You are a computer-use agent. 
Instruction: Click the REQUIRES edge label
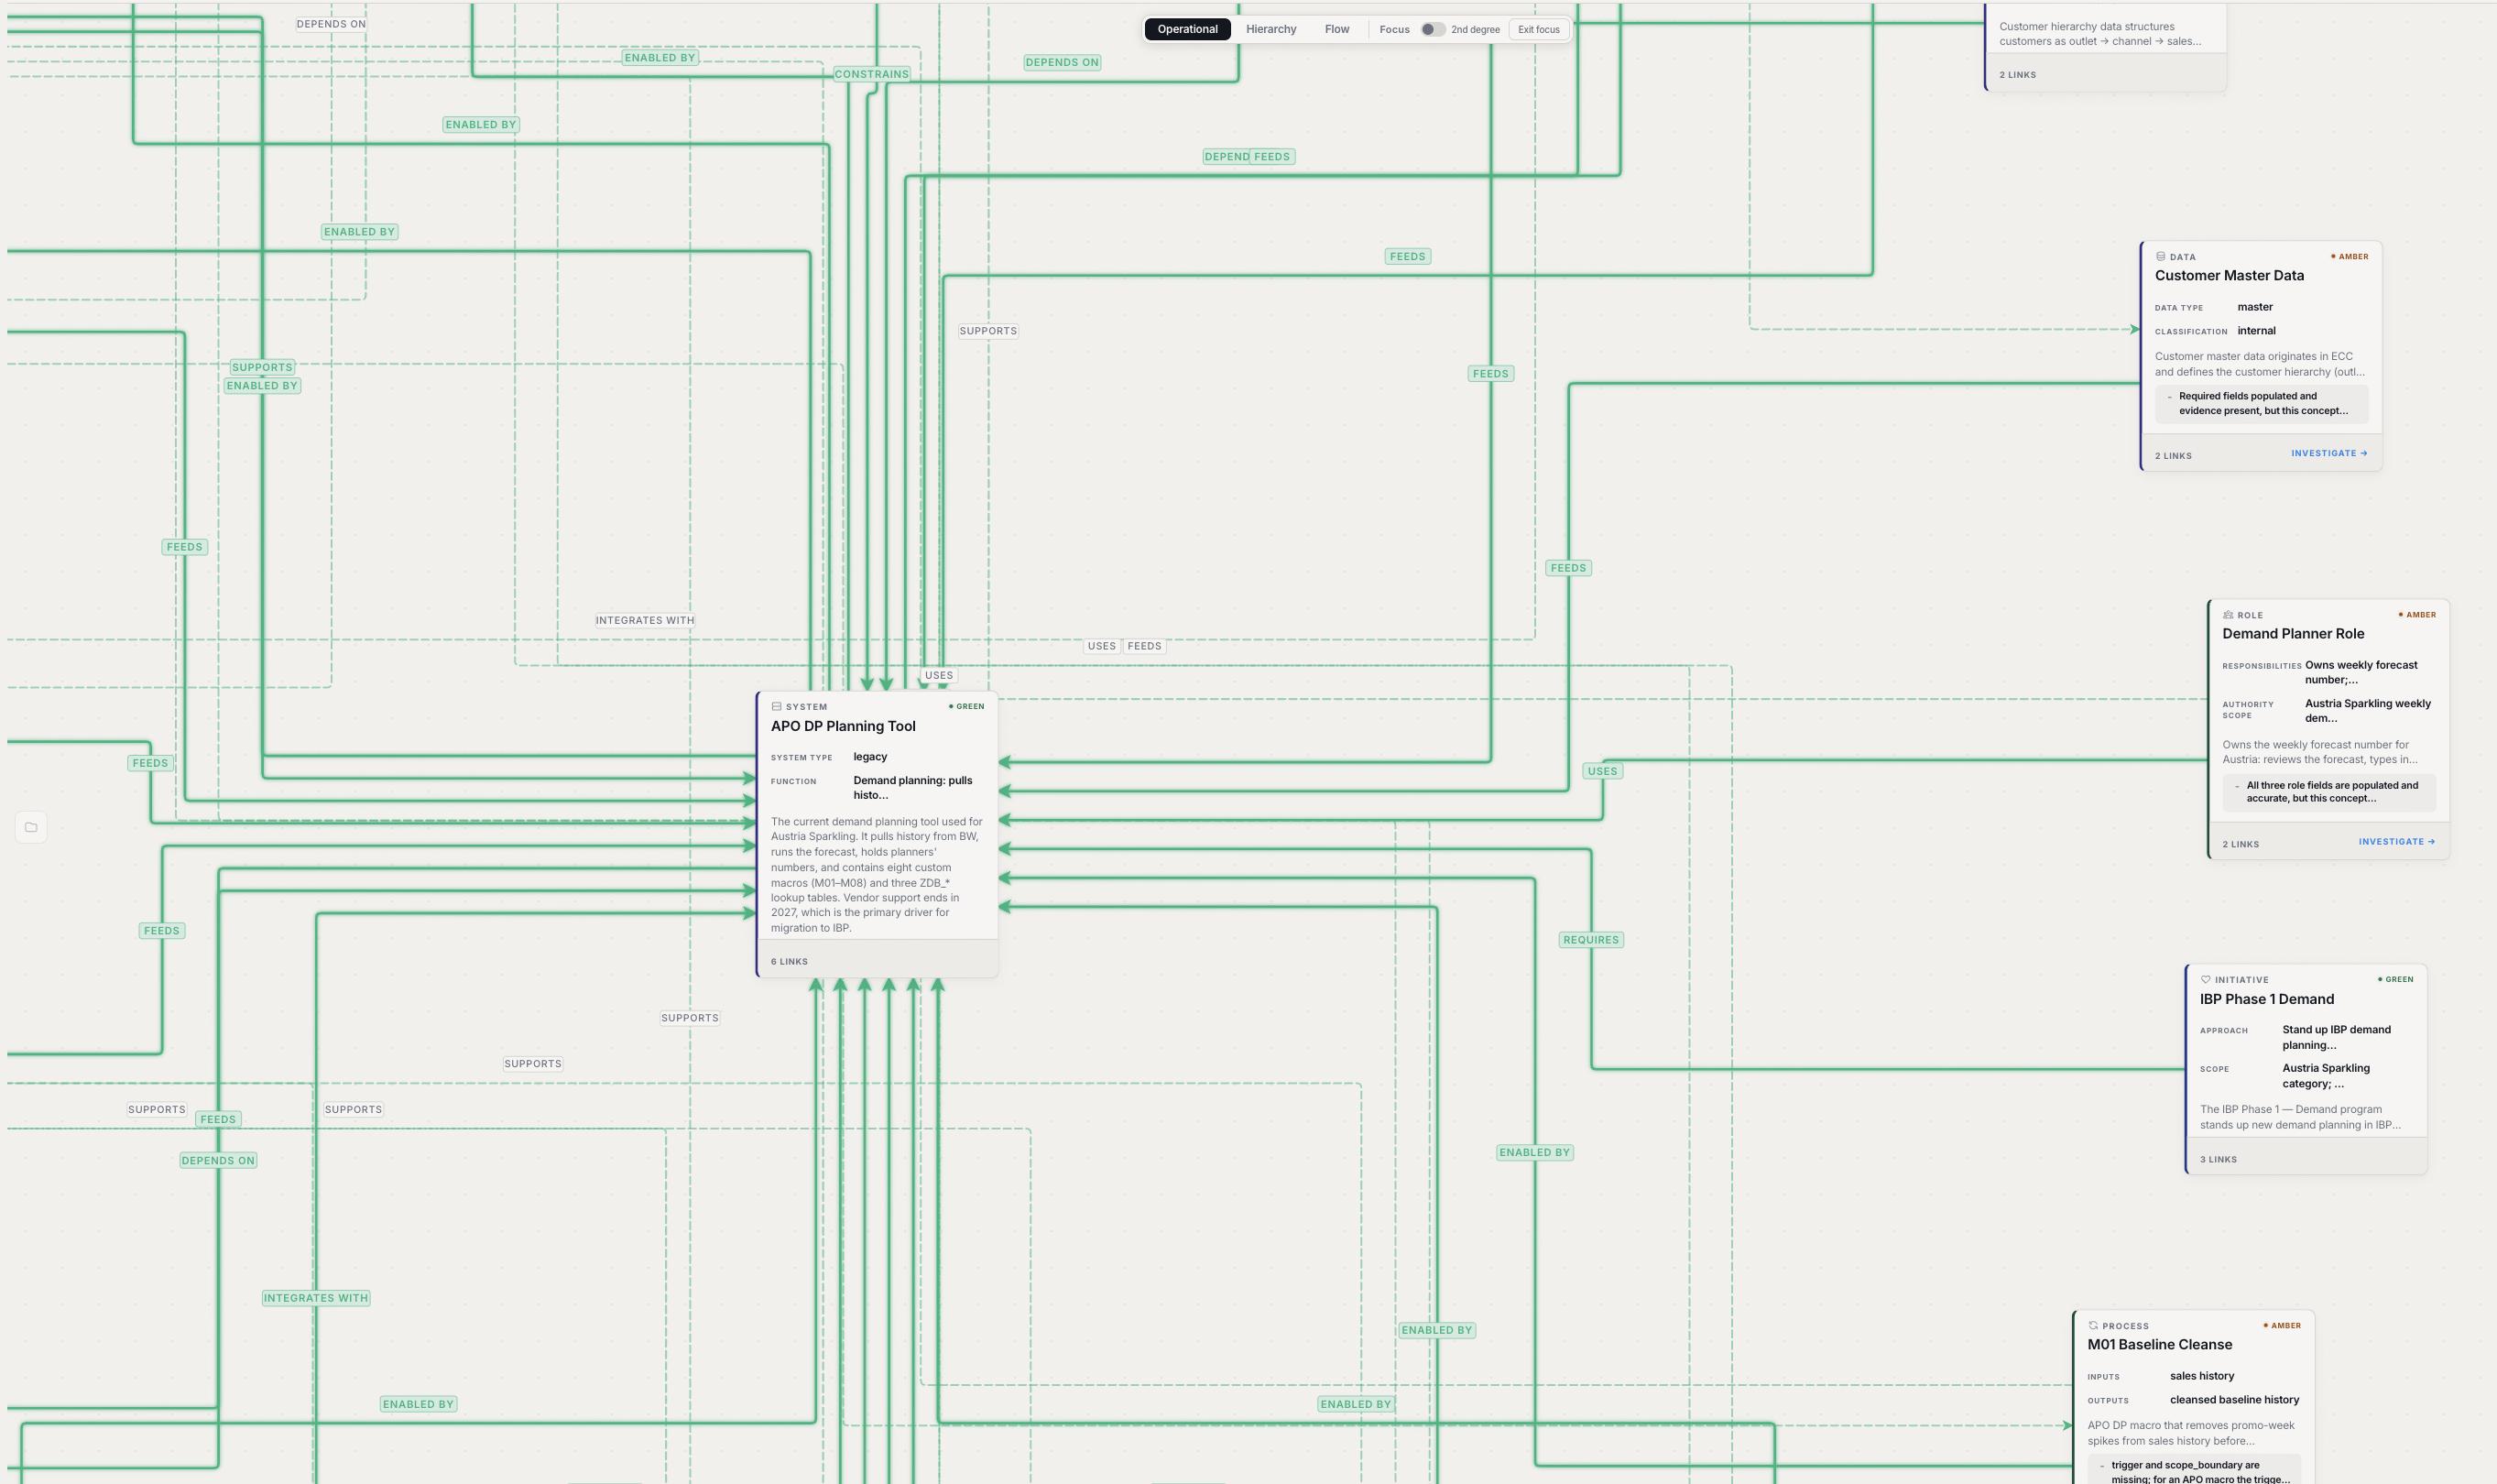(x=1590, y=940)
